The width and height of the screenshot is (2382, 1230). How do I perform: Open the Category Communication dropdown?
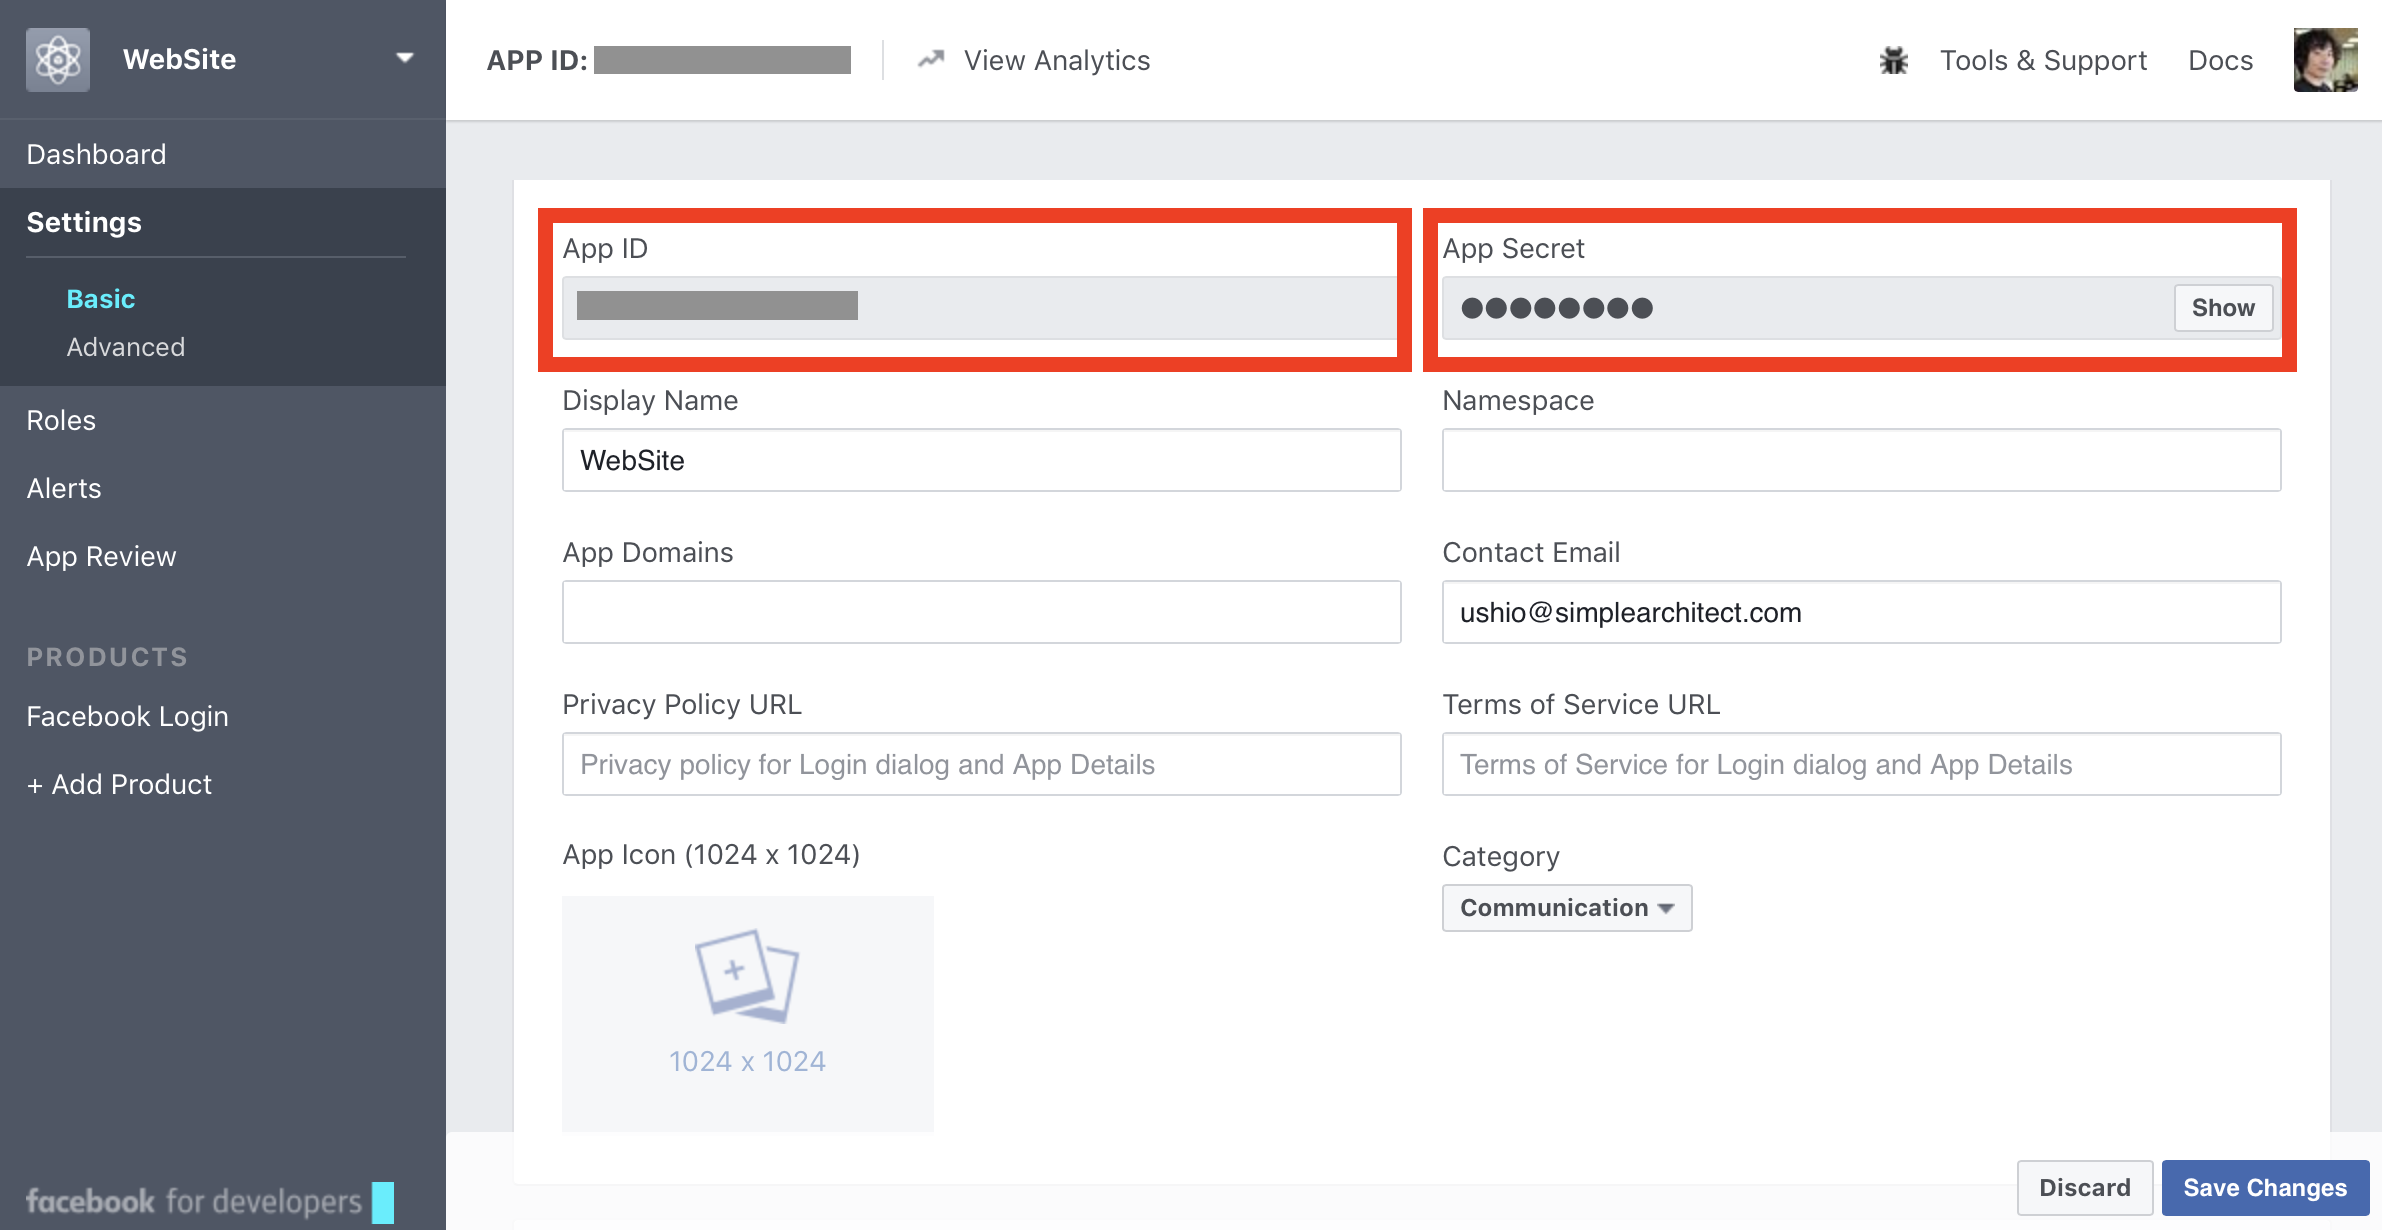pyautogui.click(x=1566, y=907)
